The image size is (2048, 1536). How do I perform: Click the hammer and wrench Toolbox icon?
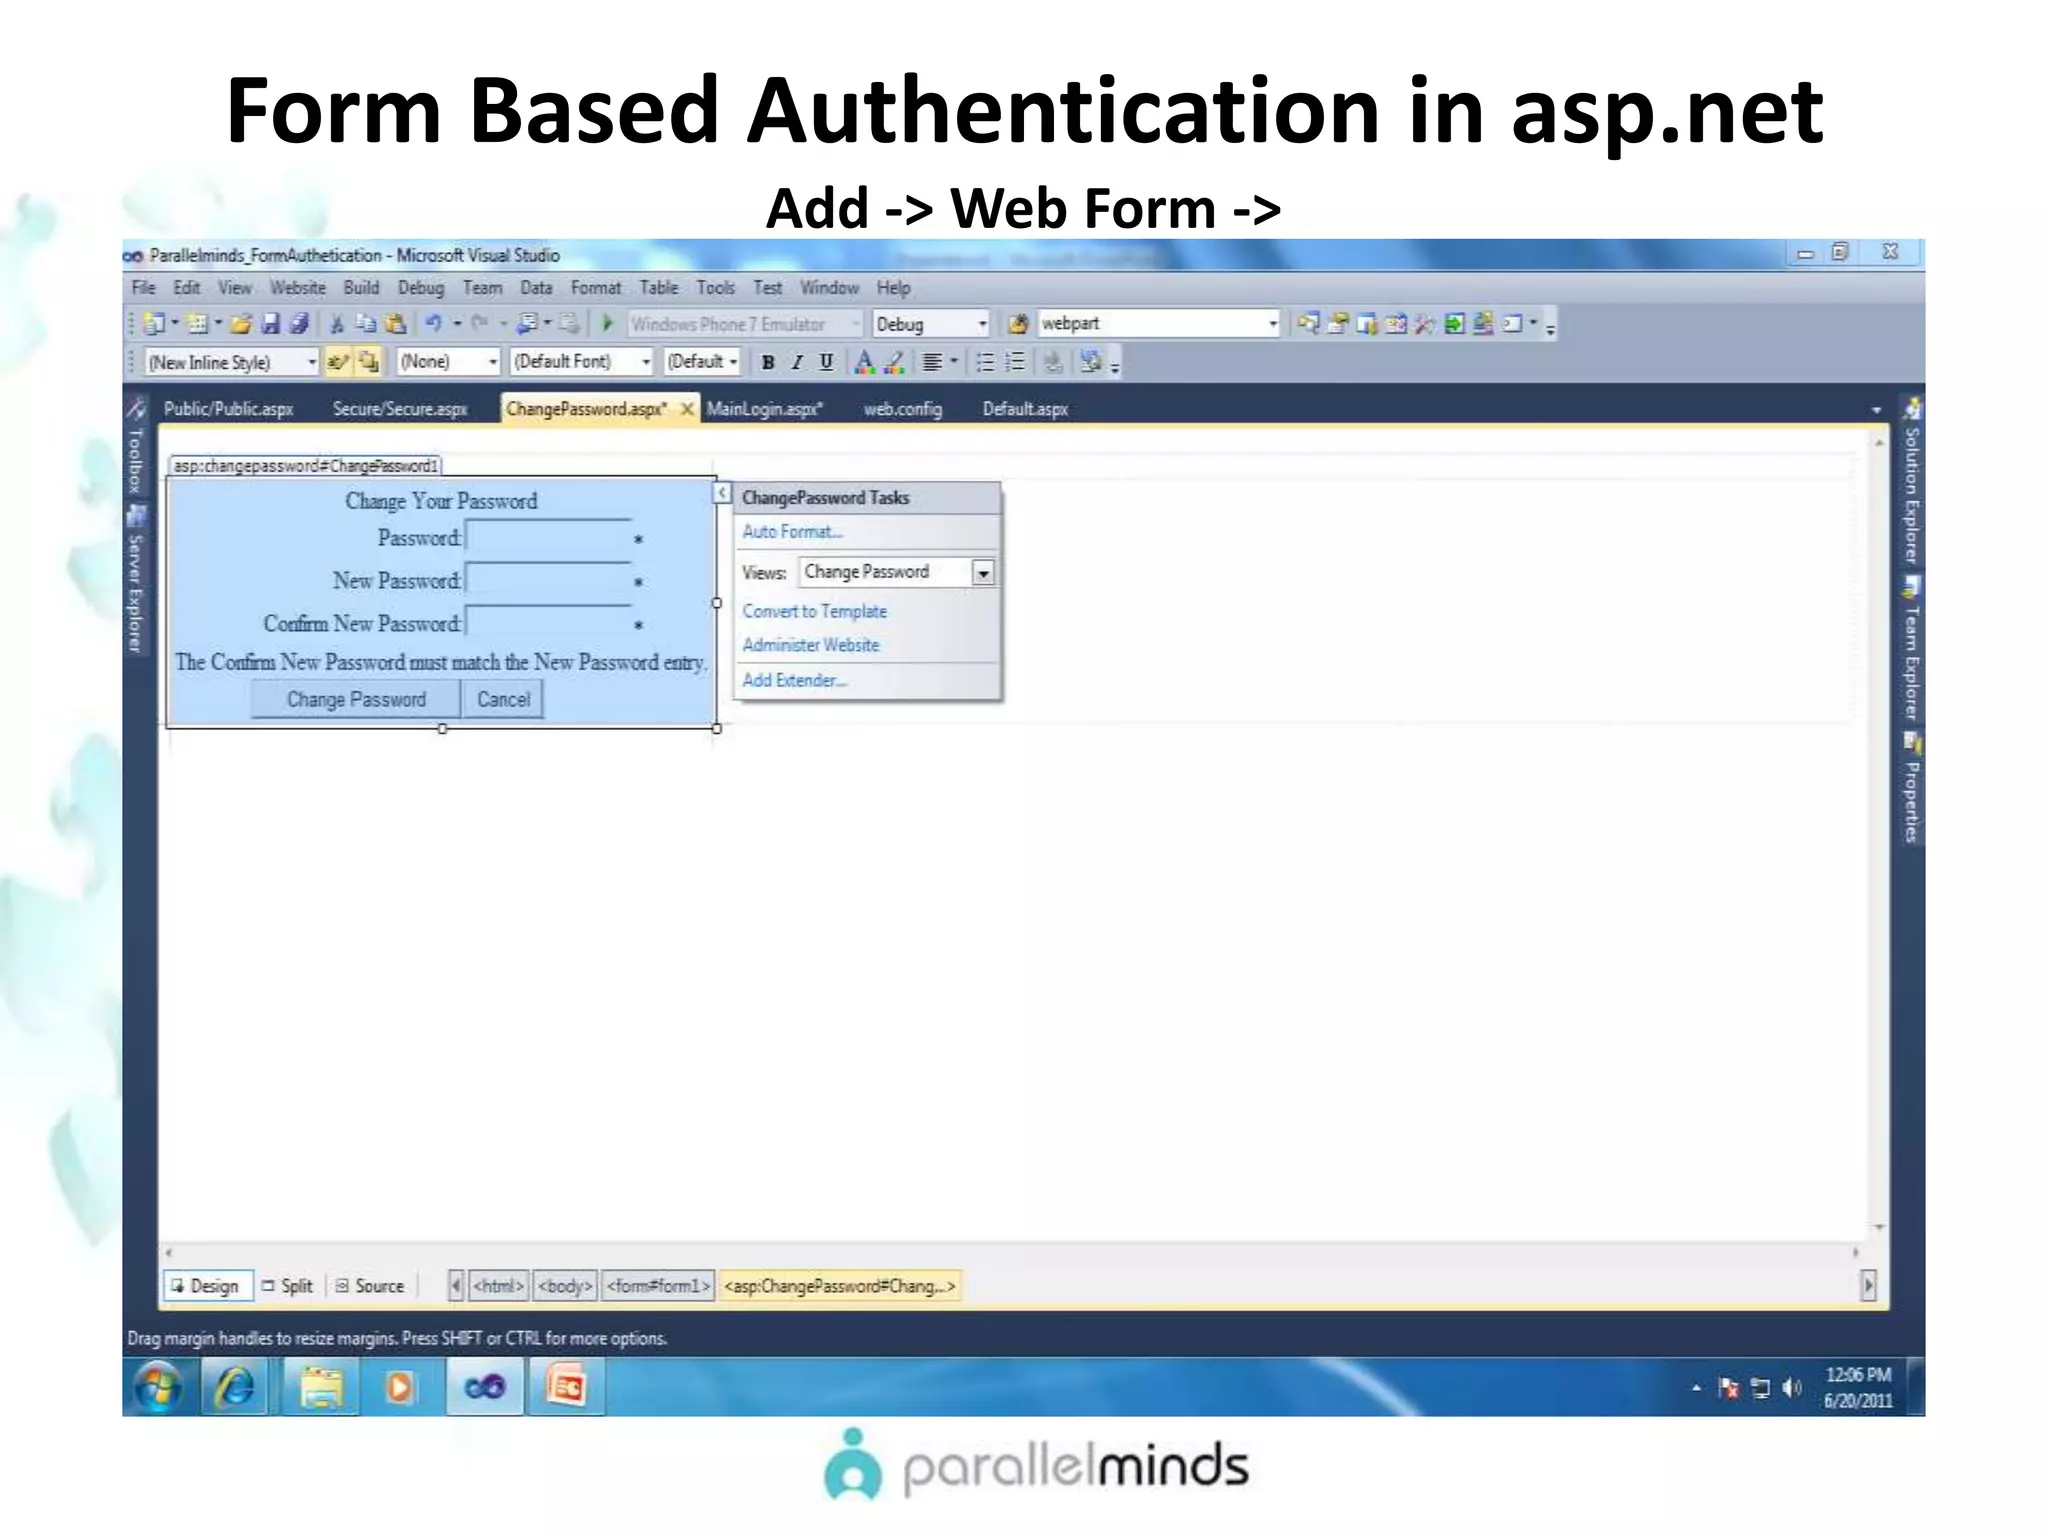coord(1424,323)
